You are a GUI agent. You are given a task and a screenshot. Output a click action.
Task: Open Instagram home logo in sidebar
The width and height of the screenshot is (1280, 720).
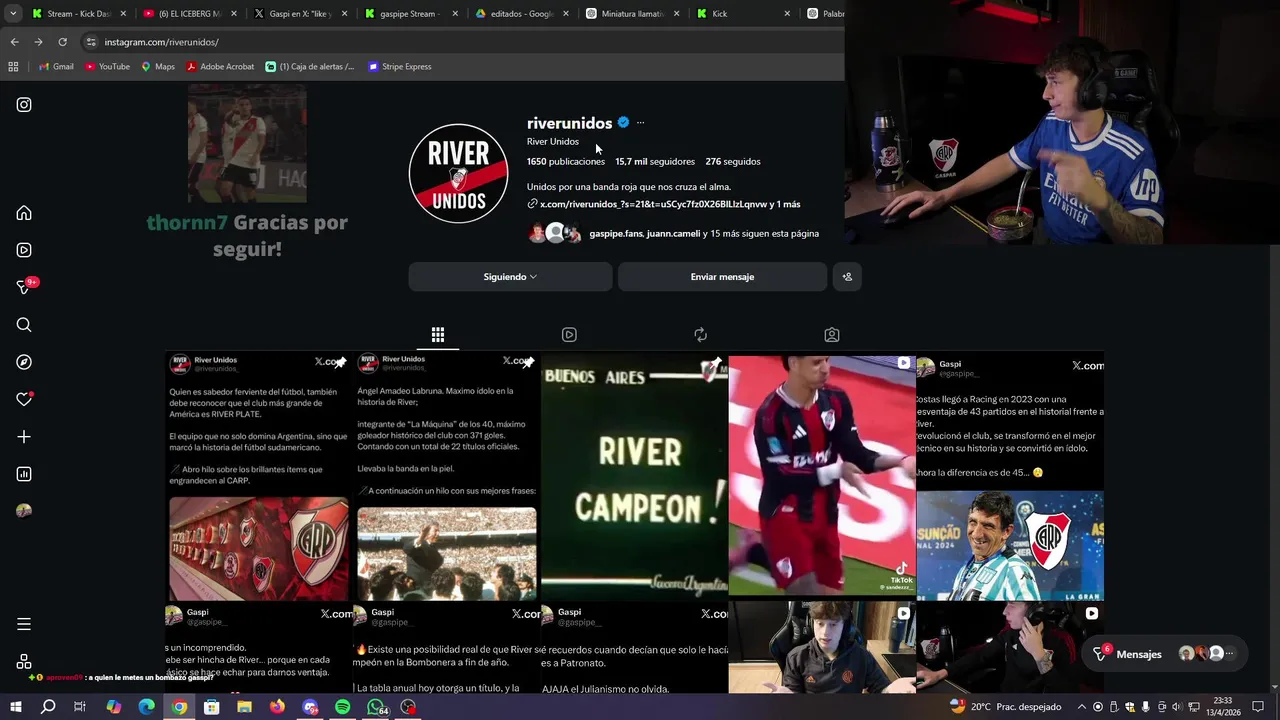tap(24, 105)
